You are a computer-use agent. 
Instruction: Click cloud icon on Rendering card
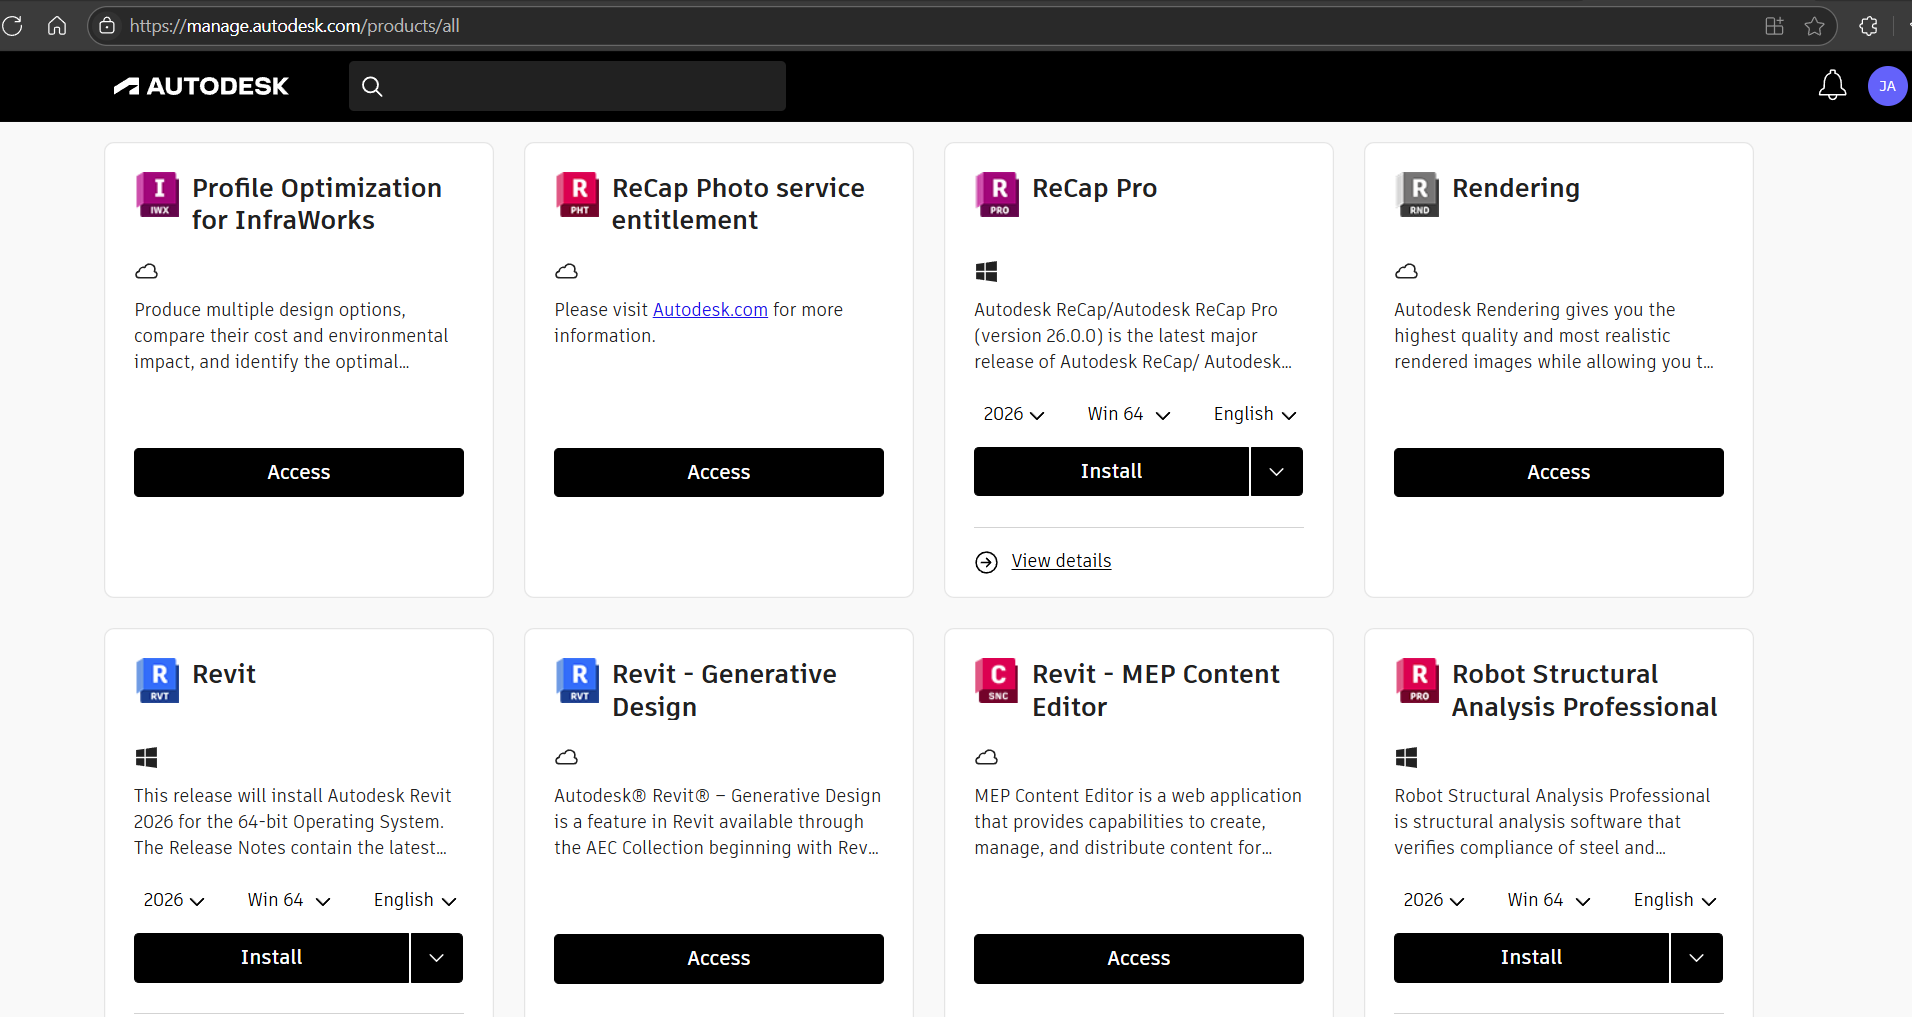pyautogui.click(x=1406, y=271)
